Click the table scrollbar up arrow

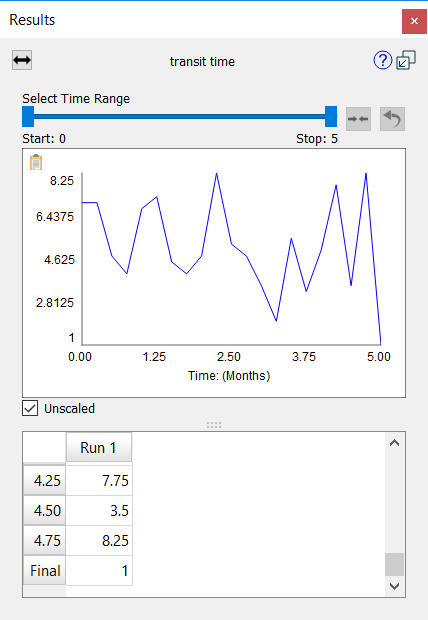(394, 443)
